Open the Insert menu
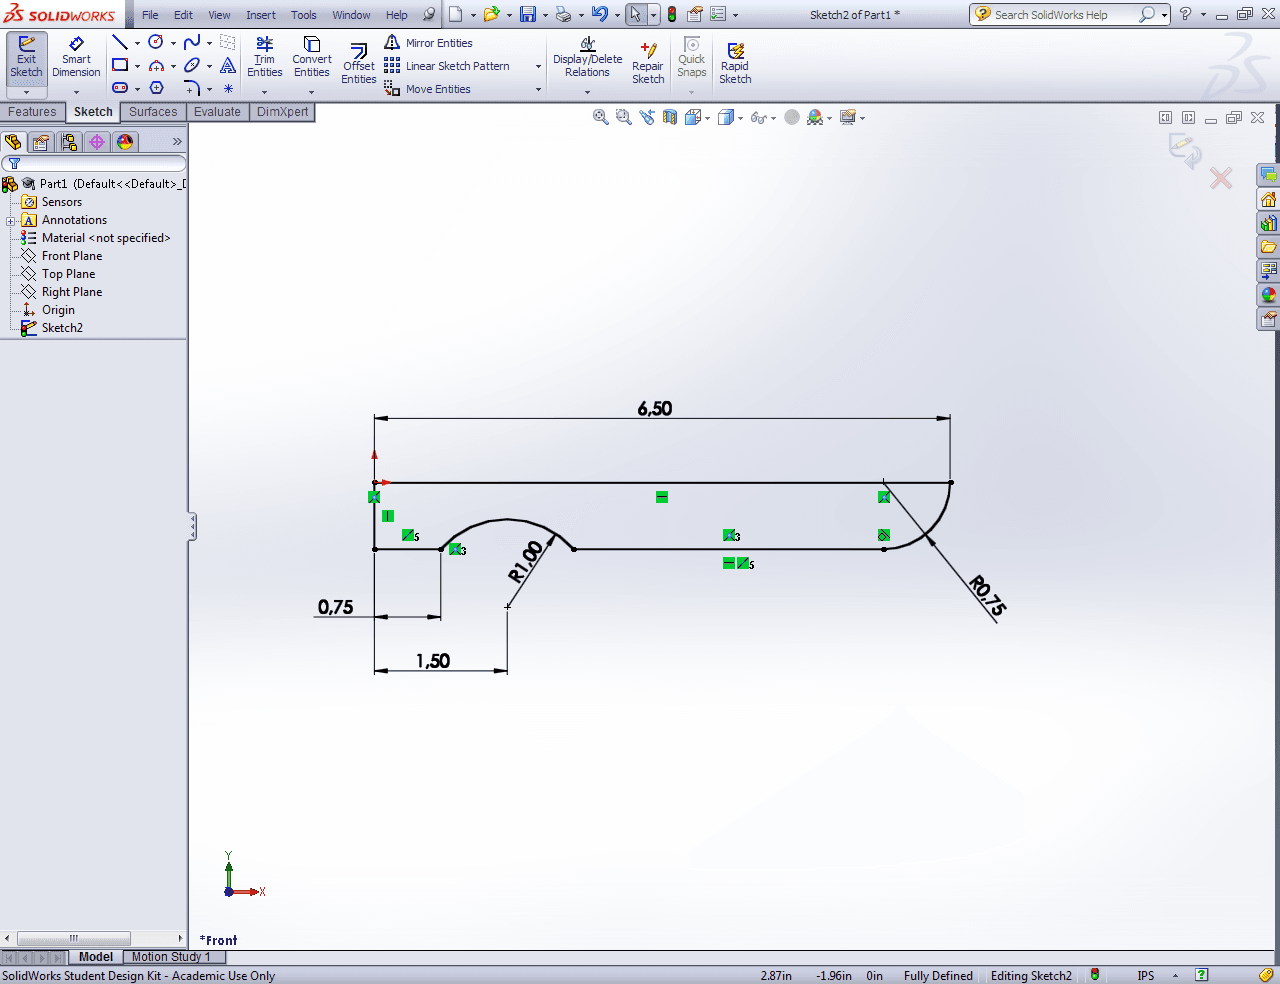 [261, 15]
